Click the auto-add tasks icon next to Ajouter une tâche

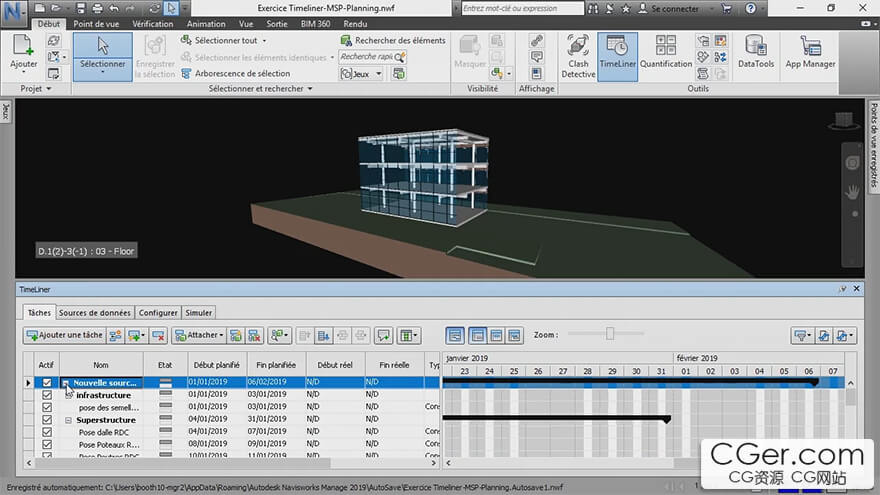(116, 336)
